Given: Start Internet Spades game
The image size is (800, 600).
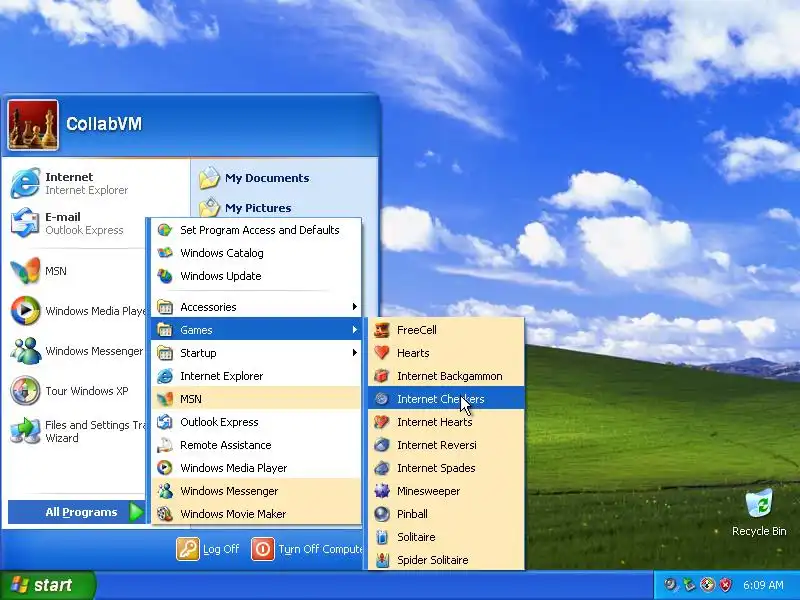Looking at the screenshot, I should point(446,468).
